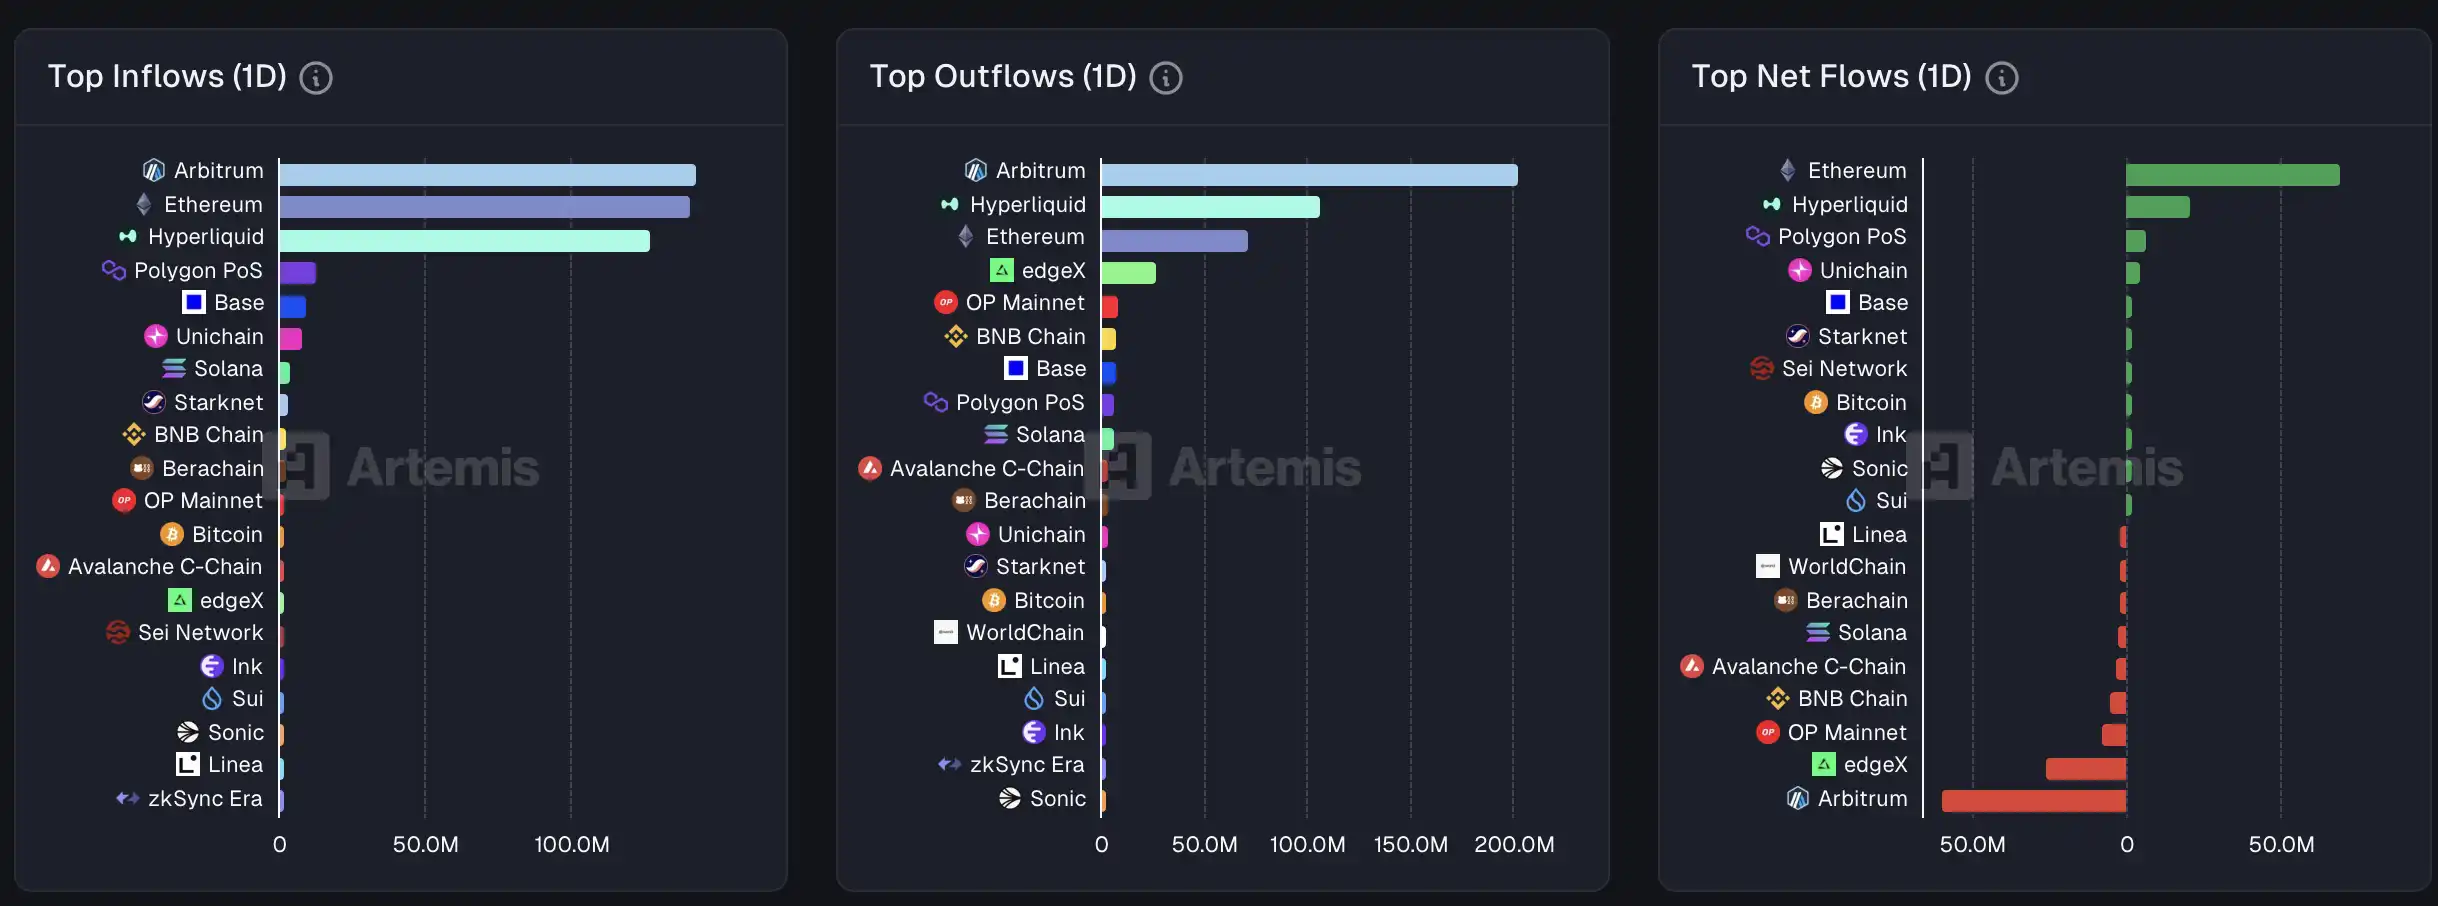The width and height of the screenshot is (2438, 906).
Task: Select the WorldChain logo in Top Outflows chart
Action: click(945, 632)
